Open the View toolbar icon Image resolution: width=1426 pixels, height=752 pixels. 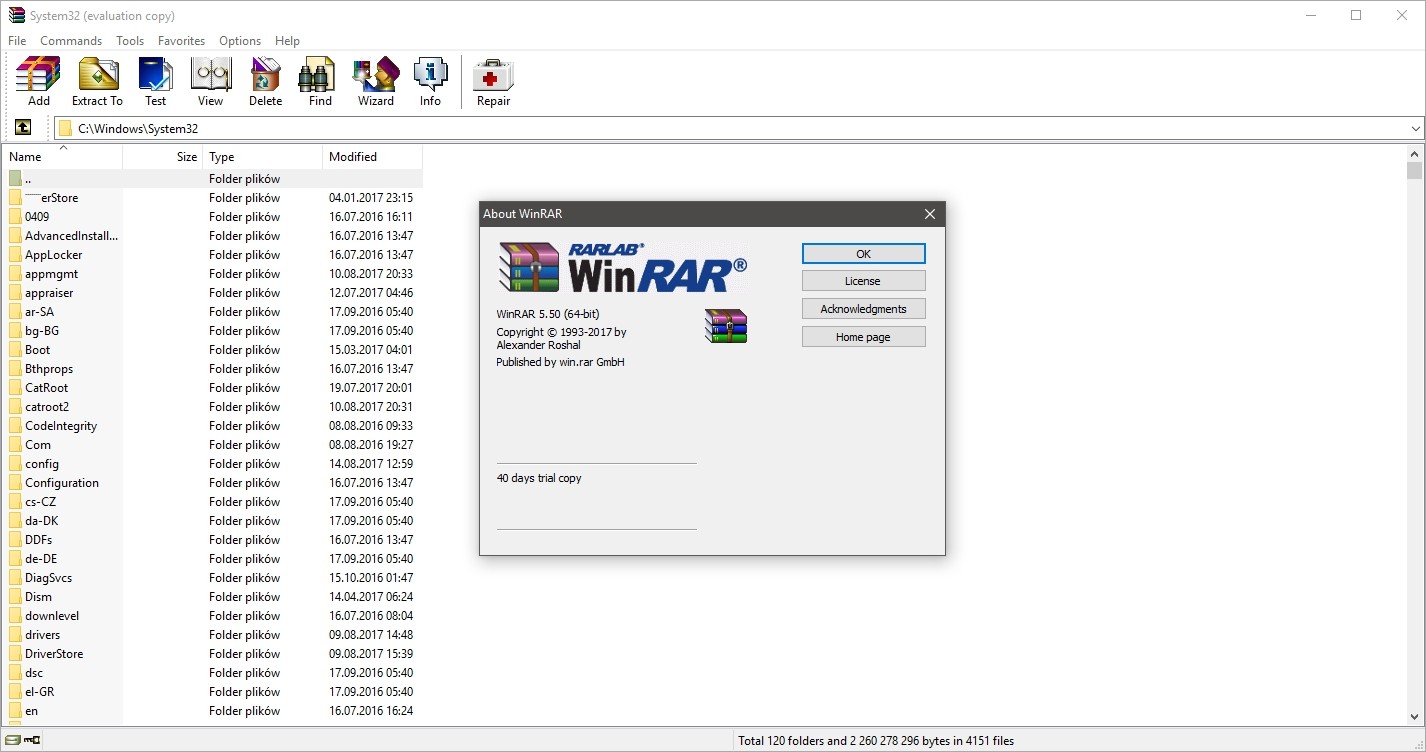(x=210, y=74)
